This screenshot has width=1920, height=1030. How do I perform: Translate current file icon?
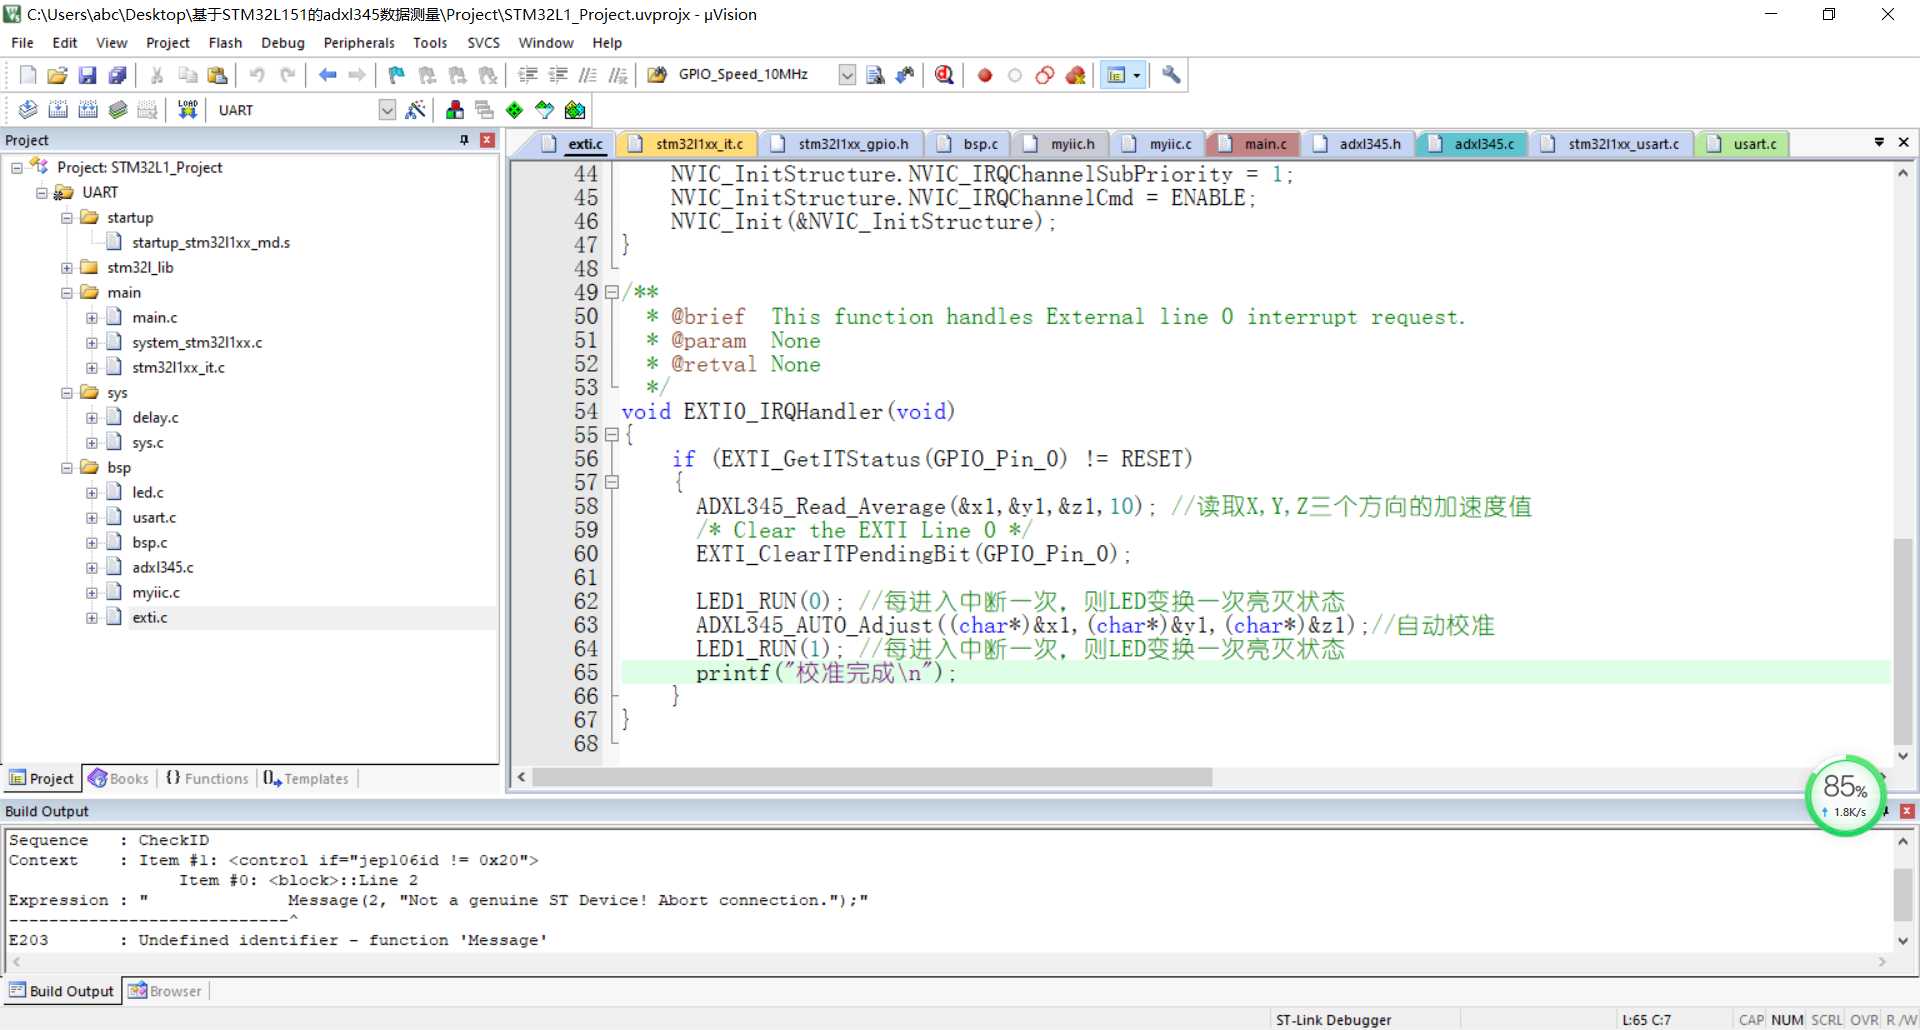tap(28, 110)
